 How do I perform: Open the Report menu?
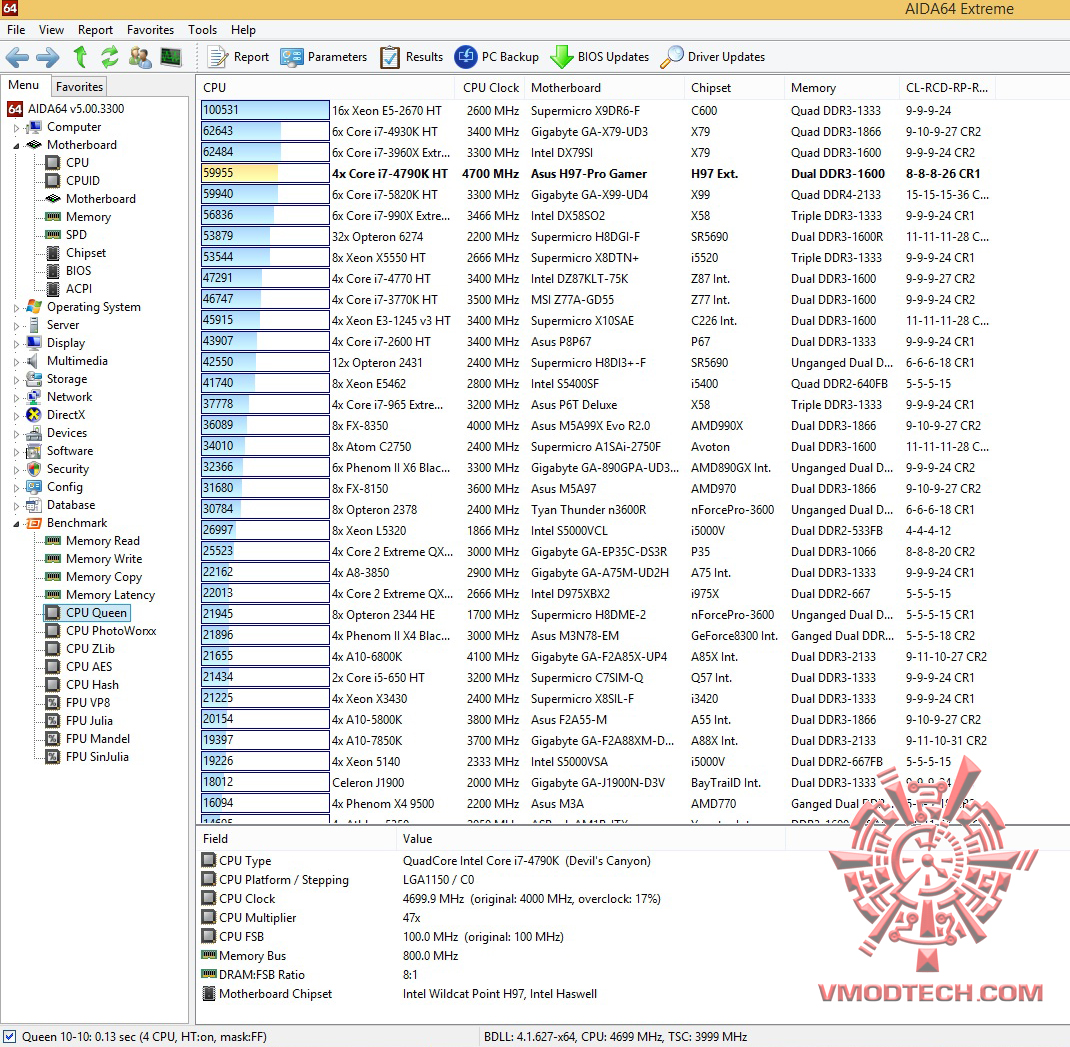[x=95, y=29]
